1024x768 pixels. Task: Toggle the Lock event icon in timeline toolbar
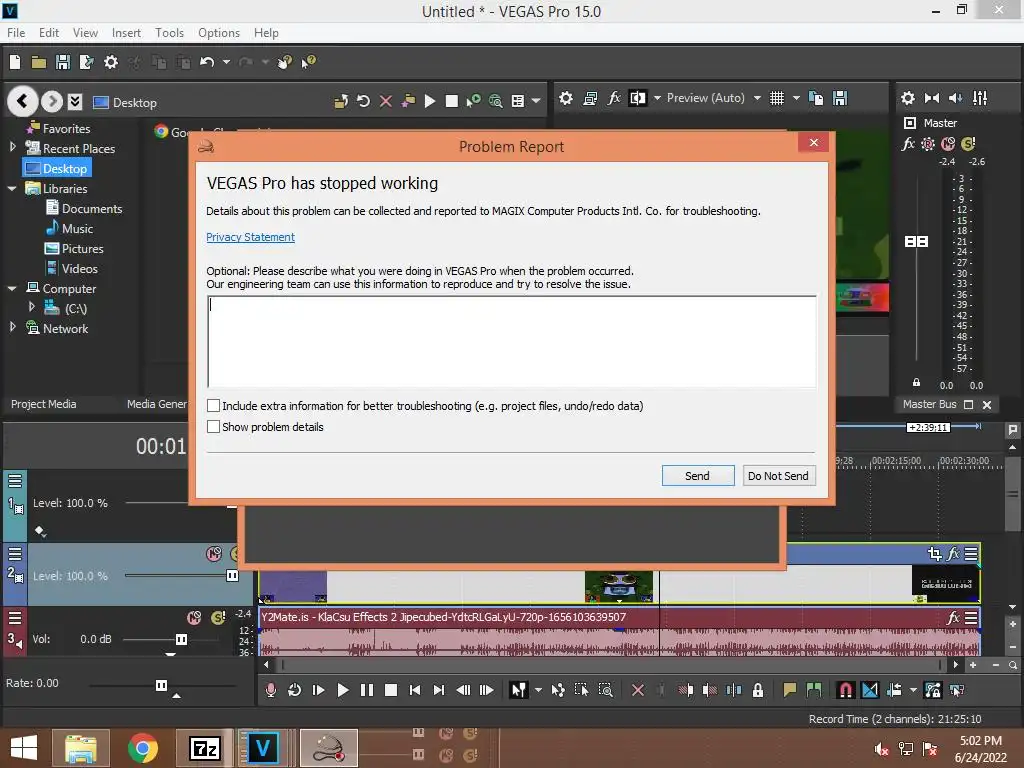point(758,690)
